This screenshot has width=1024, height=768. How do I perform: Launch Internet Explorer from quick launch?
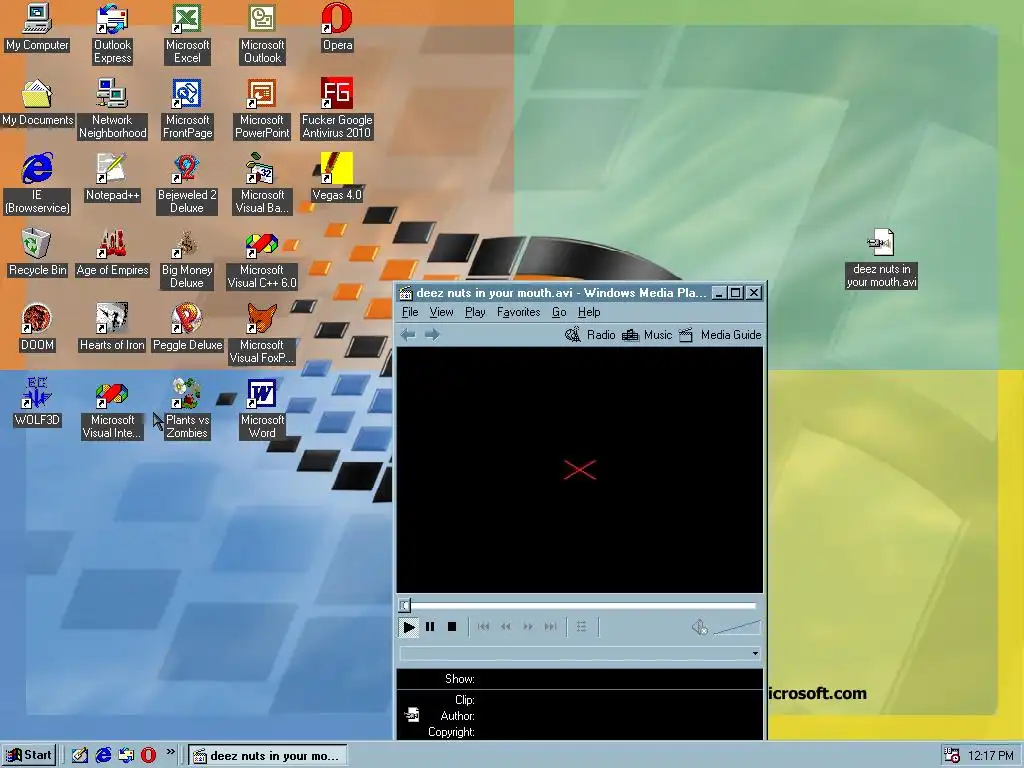[x=103, y=756]
